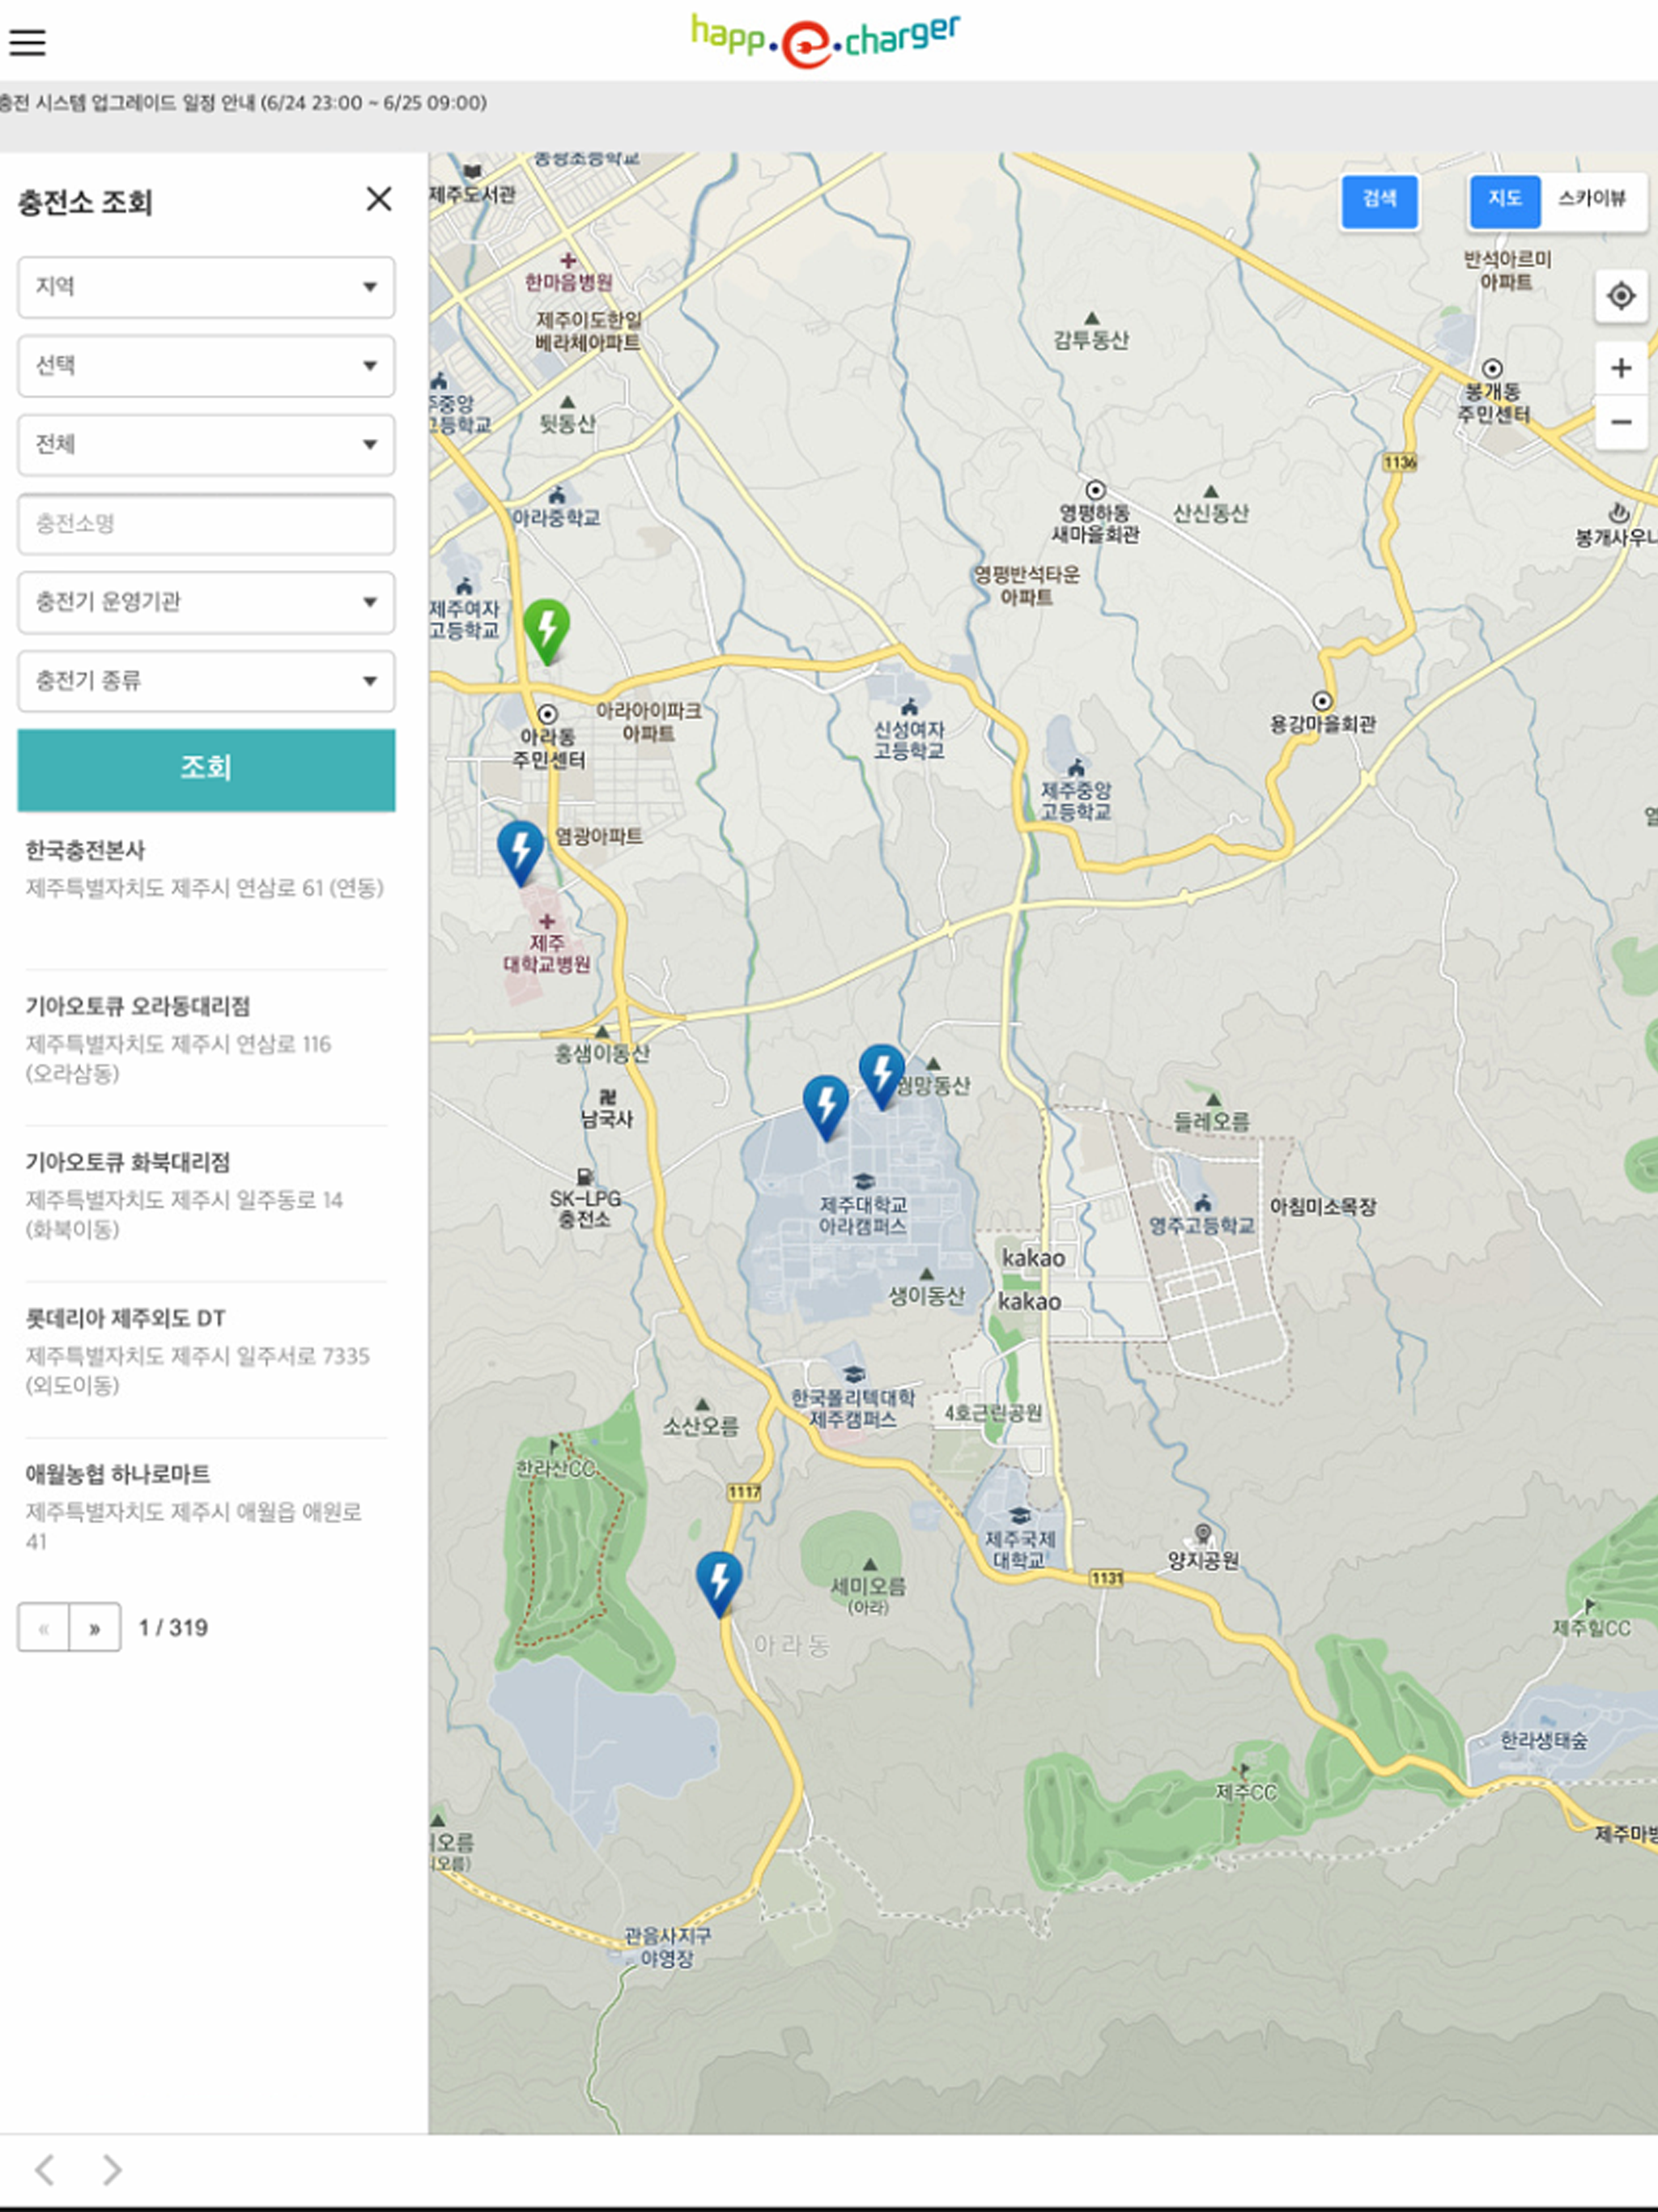Click the blue 검색 button
Viewport: 1658px width, 2212px height.
[1379, 201]
